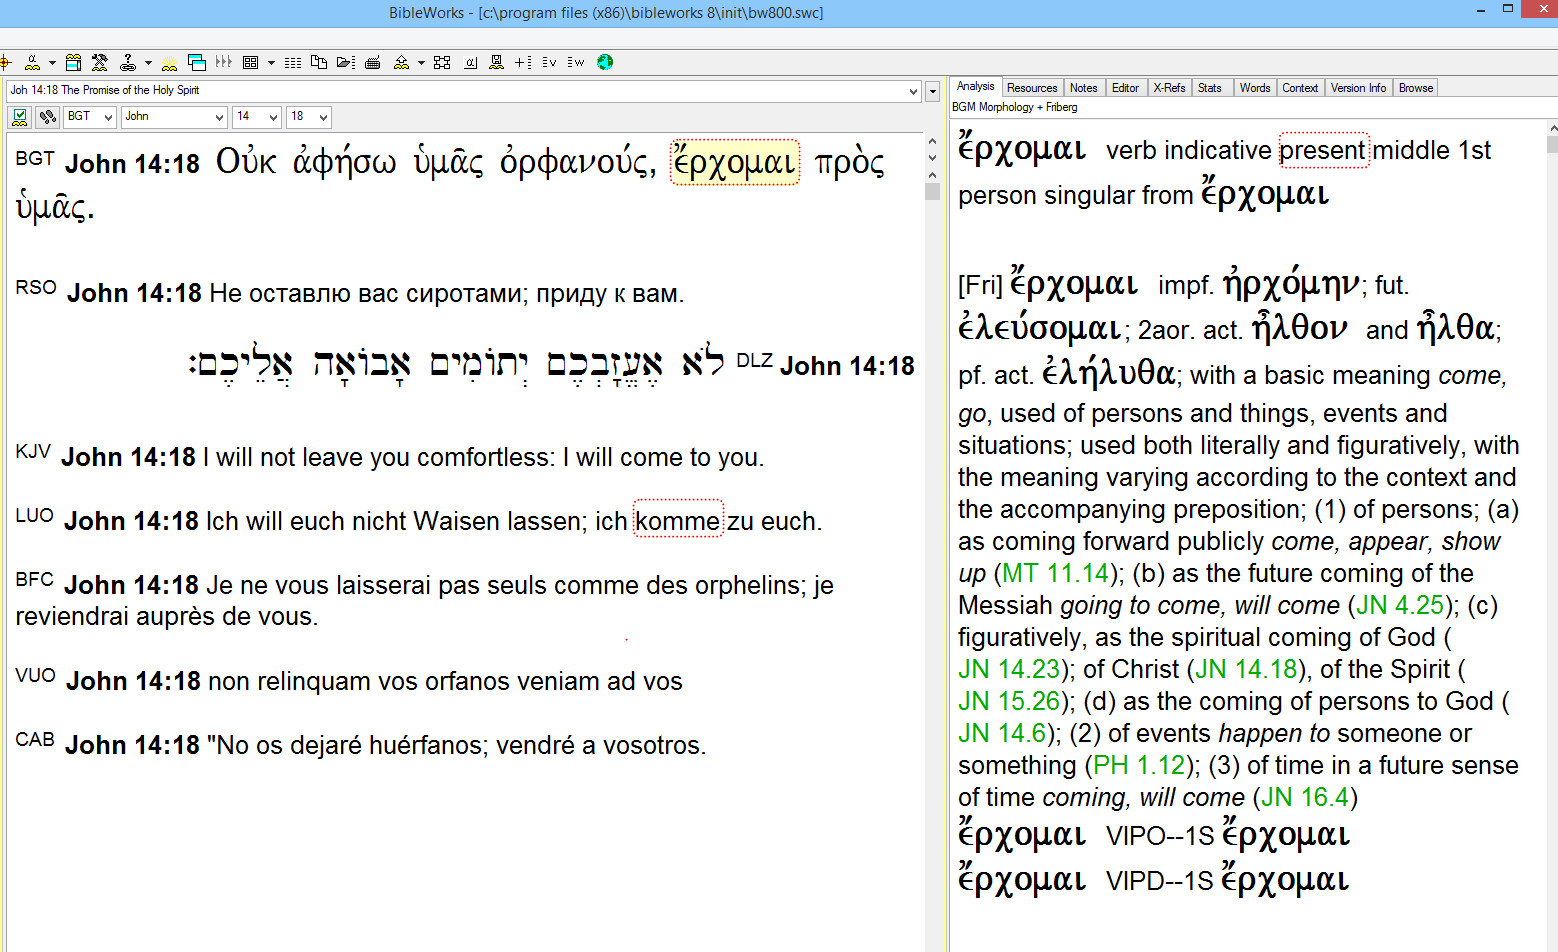Click the copy pages icon
Screen dimensions: 1558x952
(x=319, y=62)
